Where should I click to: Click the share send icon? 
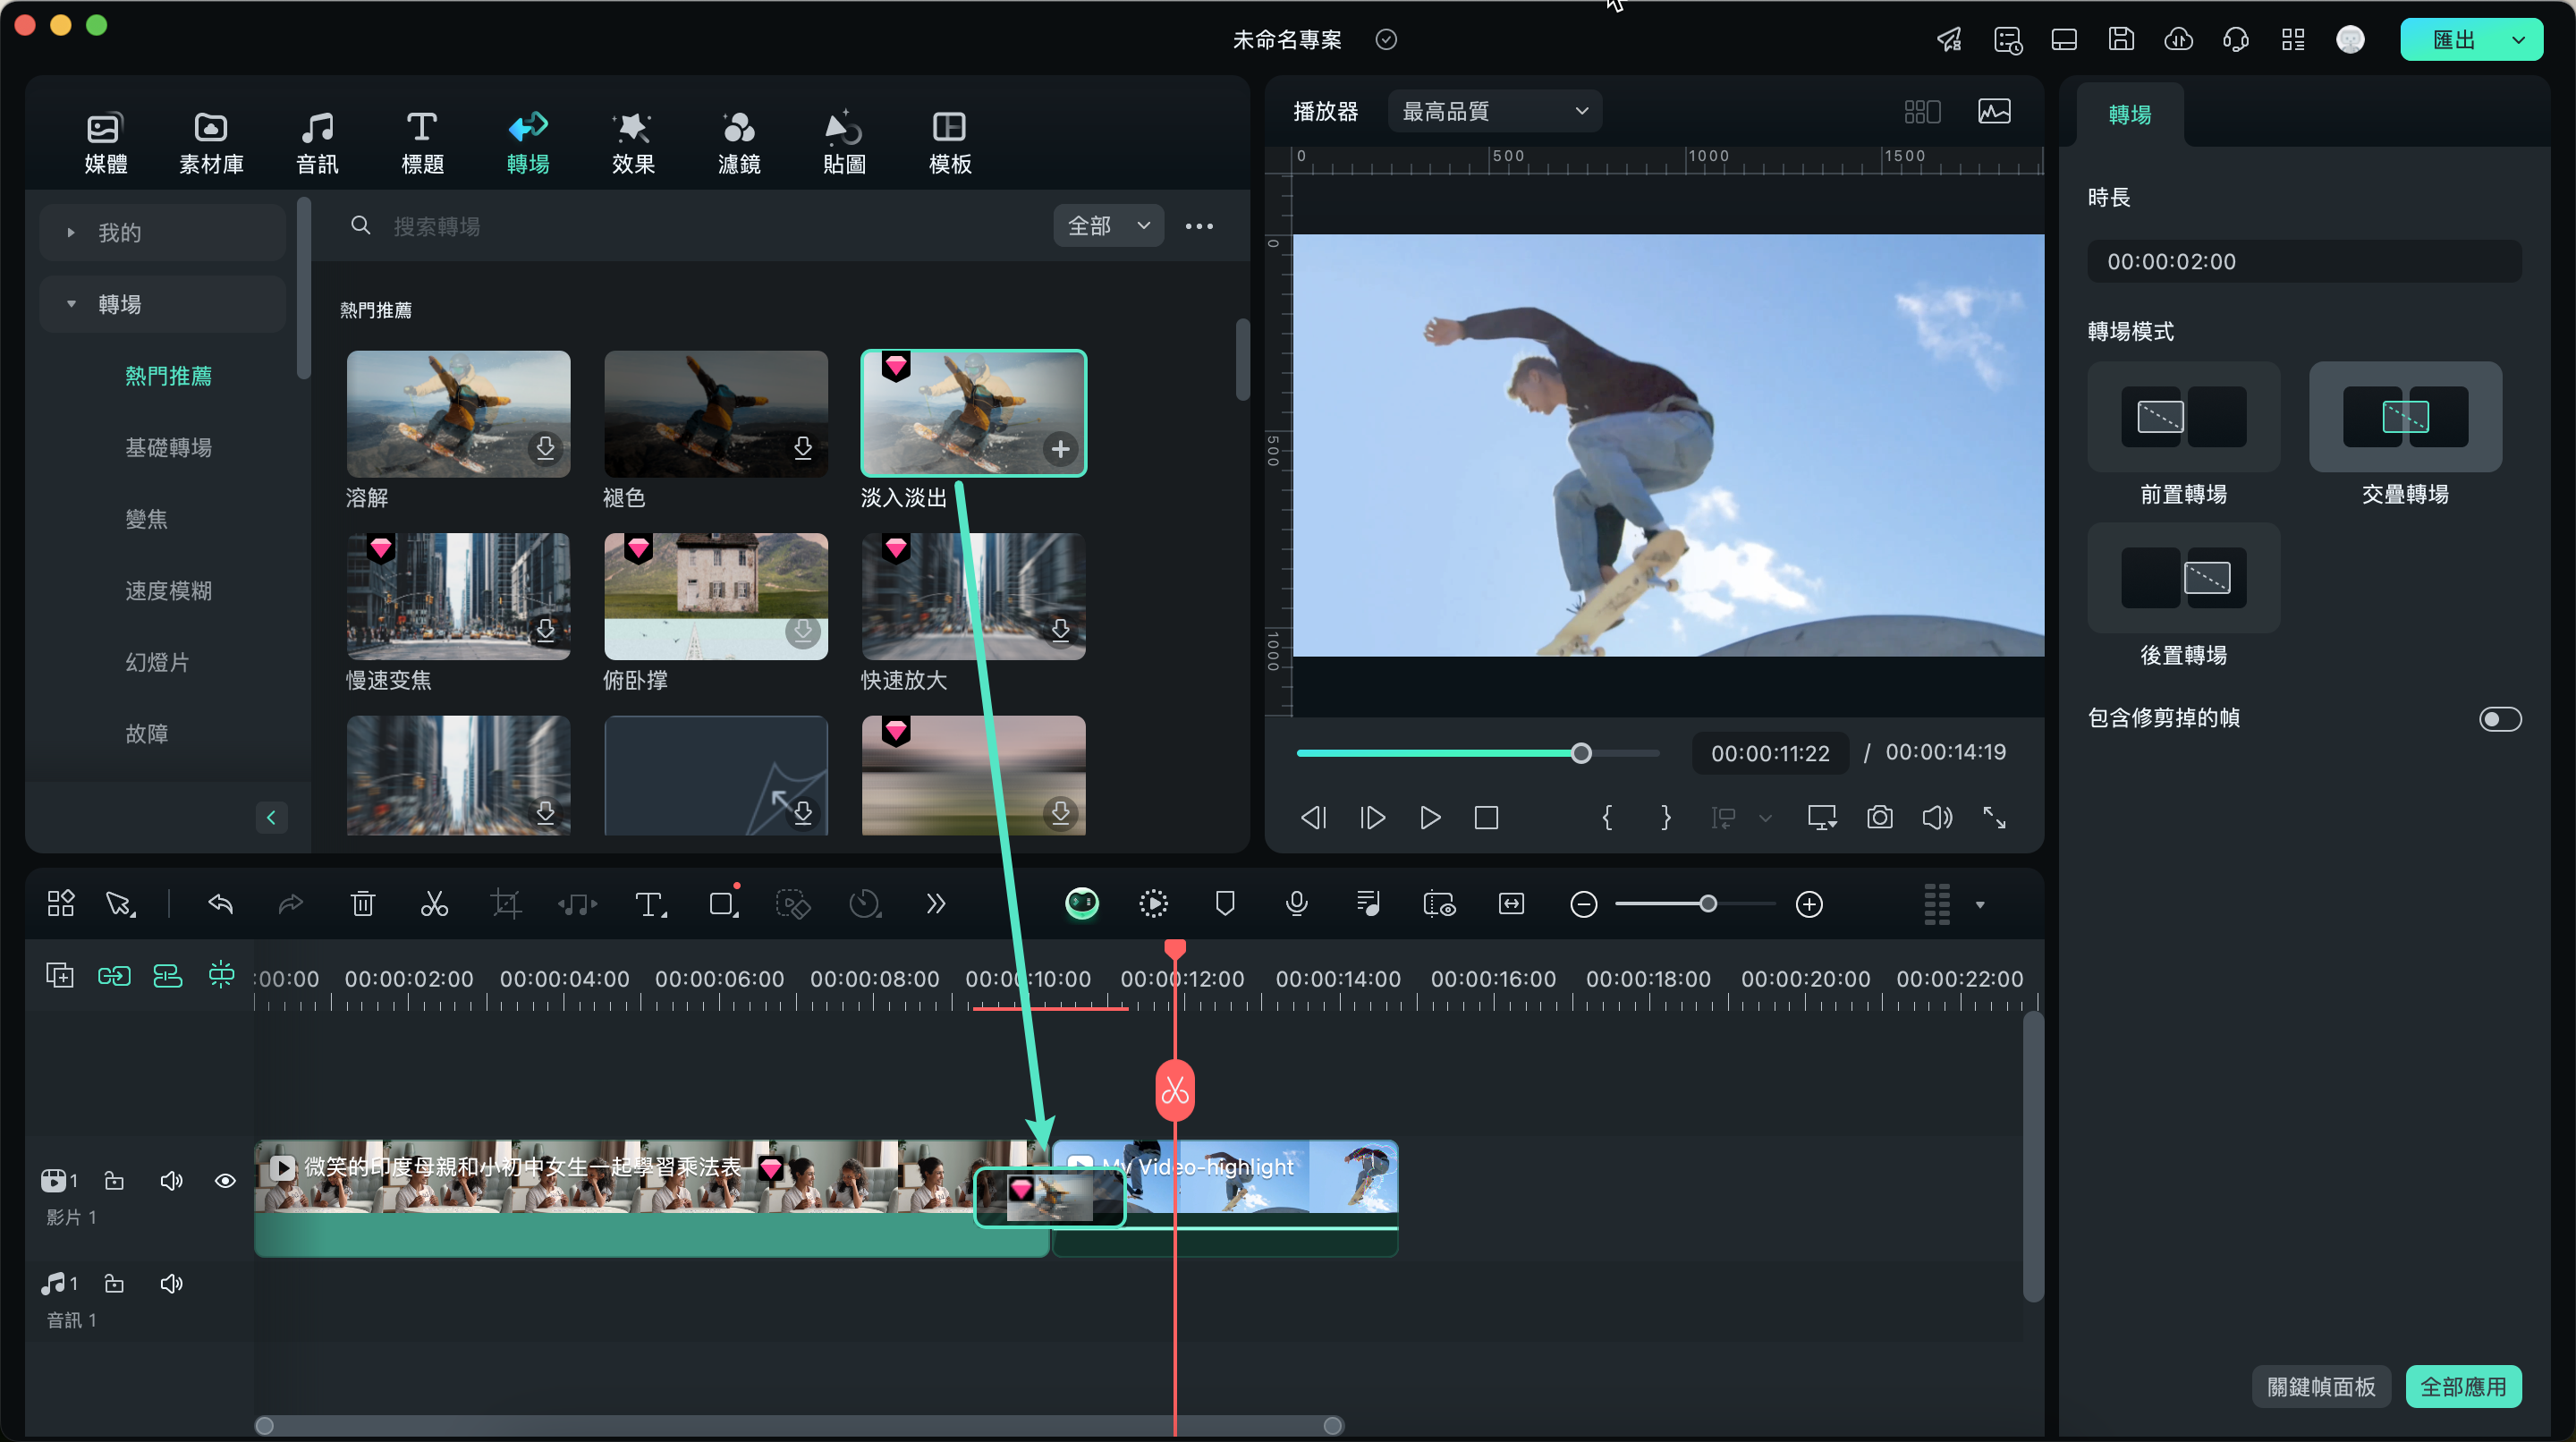1949,40
